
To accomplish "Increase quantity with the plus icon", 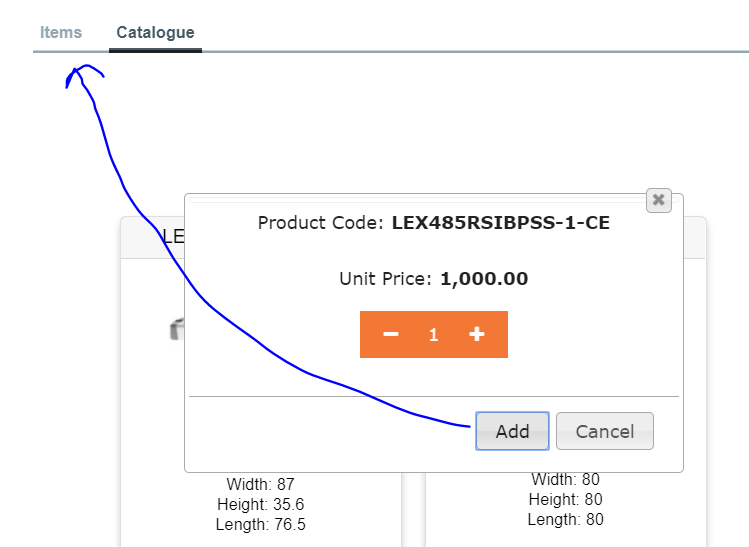I will click(x=477, y=334).
